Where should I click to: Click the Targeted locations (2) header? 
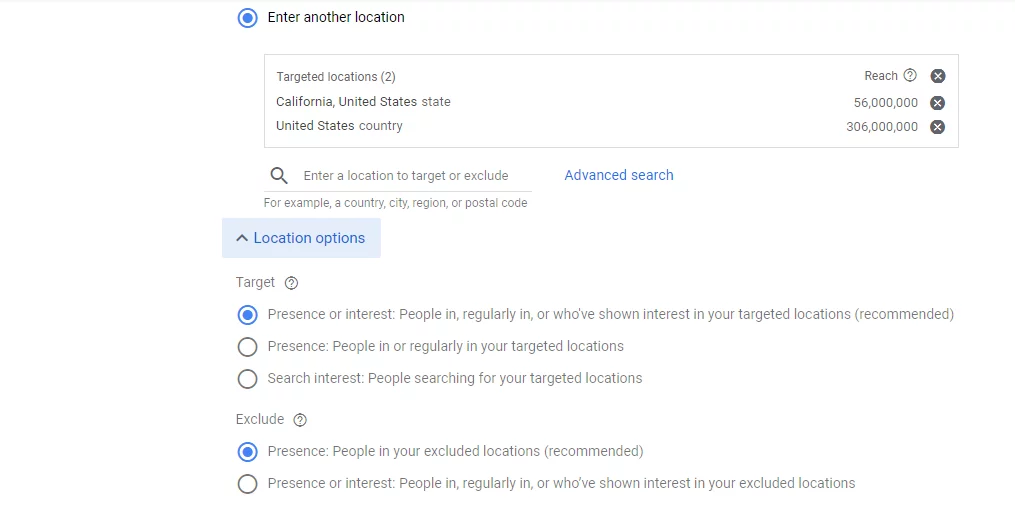[x=336, y=76]
